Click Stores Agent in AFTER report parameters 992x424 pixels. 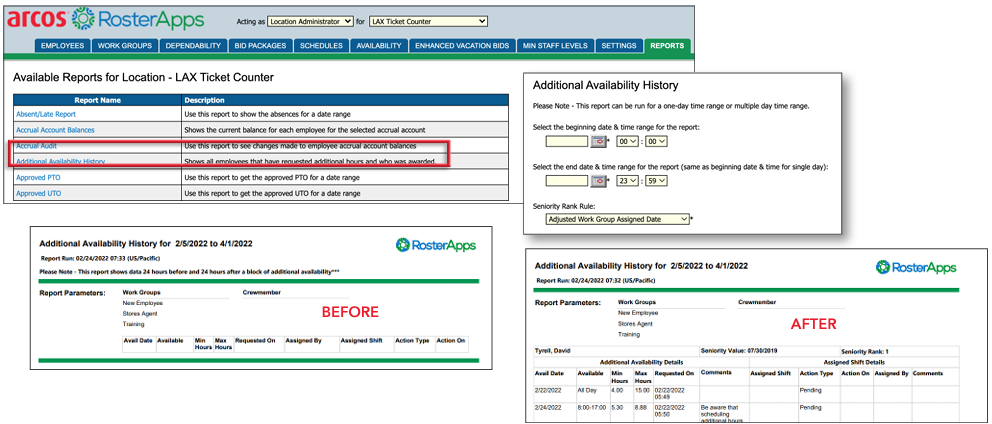[x=635, y=323]
